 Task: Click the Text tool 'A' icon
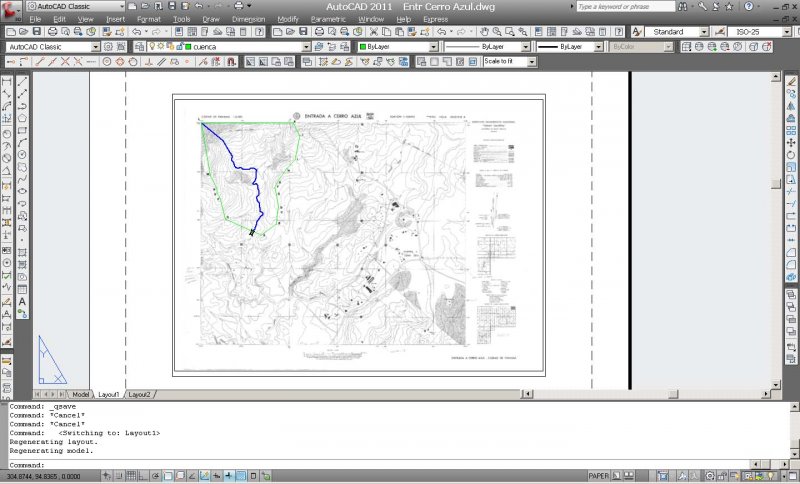[x=22, y=301]
